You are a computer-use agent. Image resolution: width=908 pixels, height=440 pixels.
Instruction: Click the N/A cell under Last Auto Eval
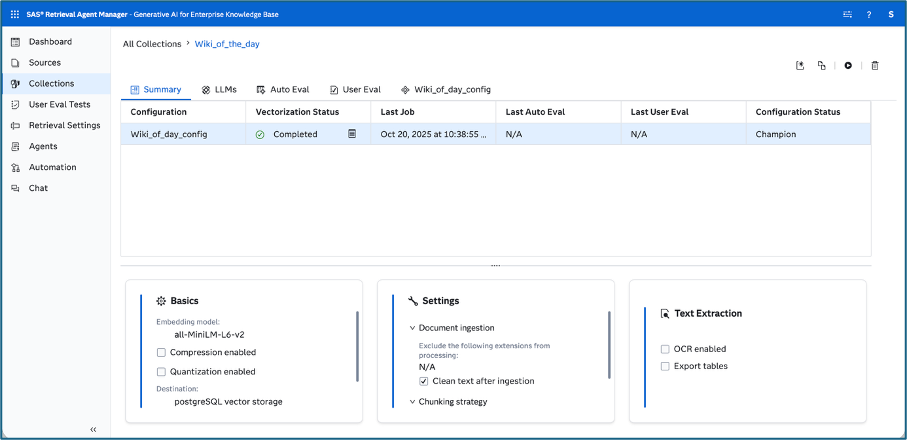(x=559, y=134)
